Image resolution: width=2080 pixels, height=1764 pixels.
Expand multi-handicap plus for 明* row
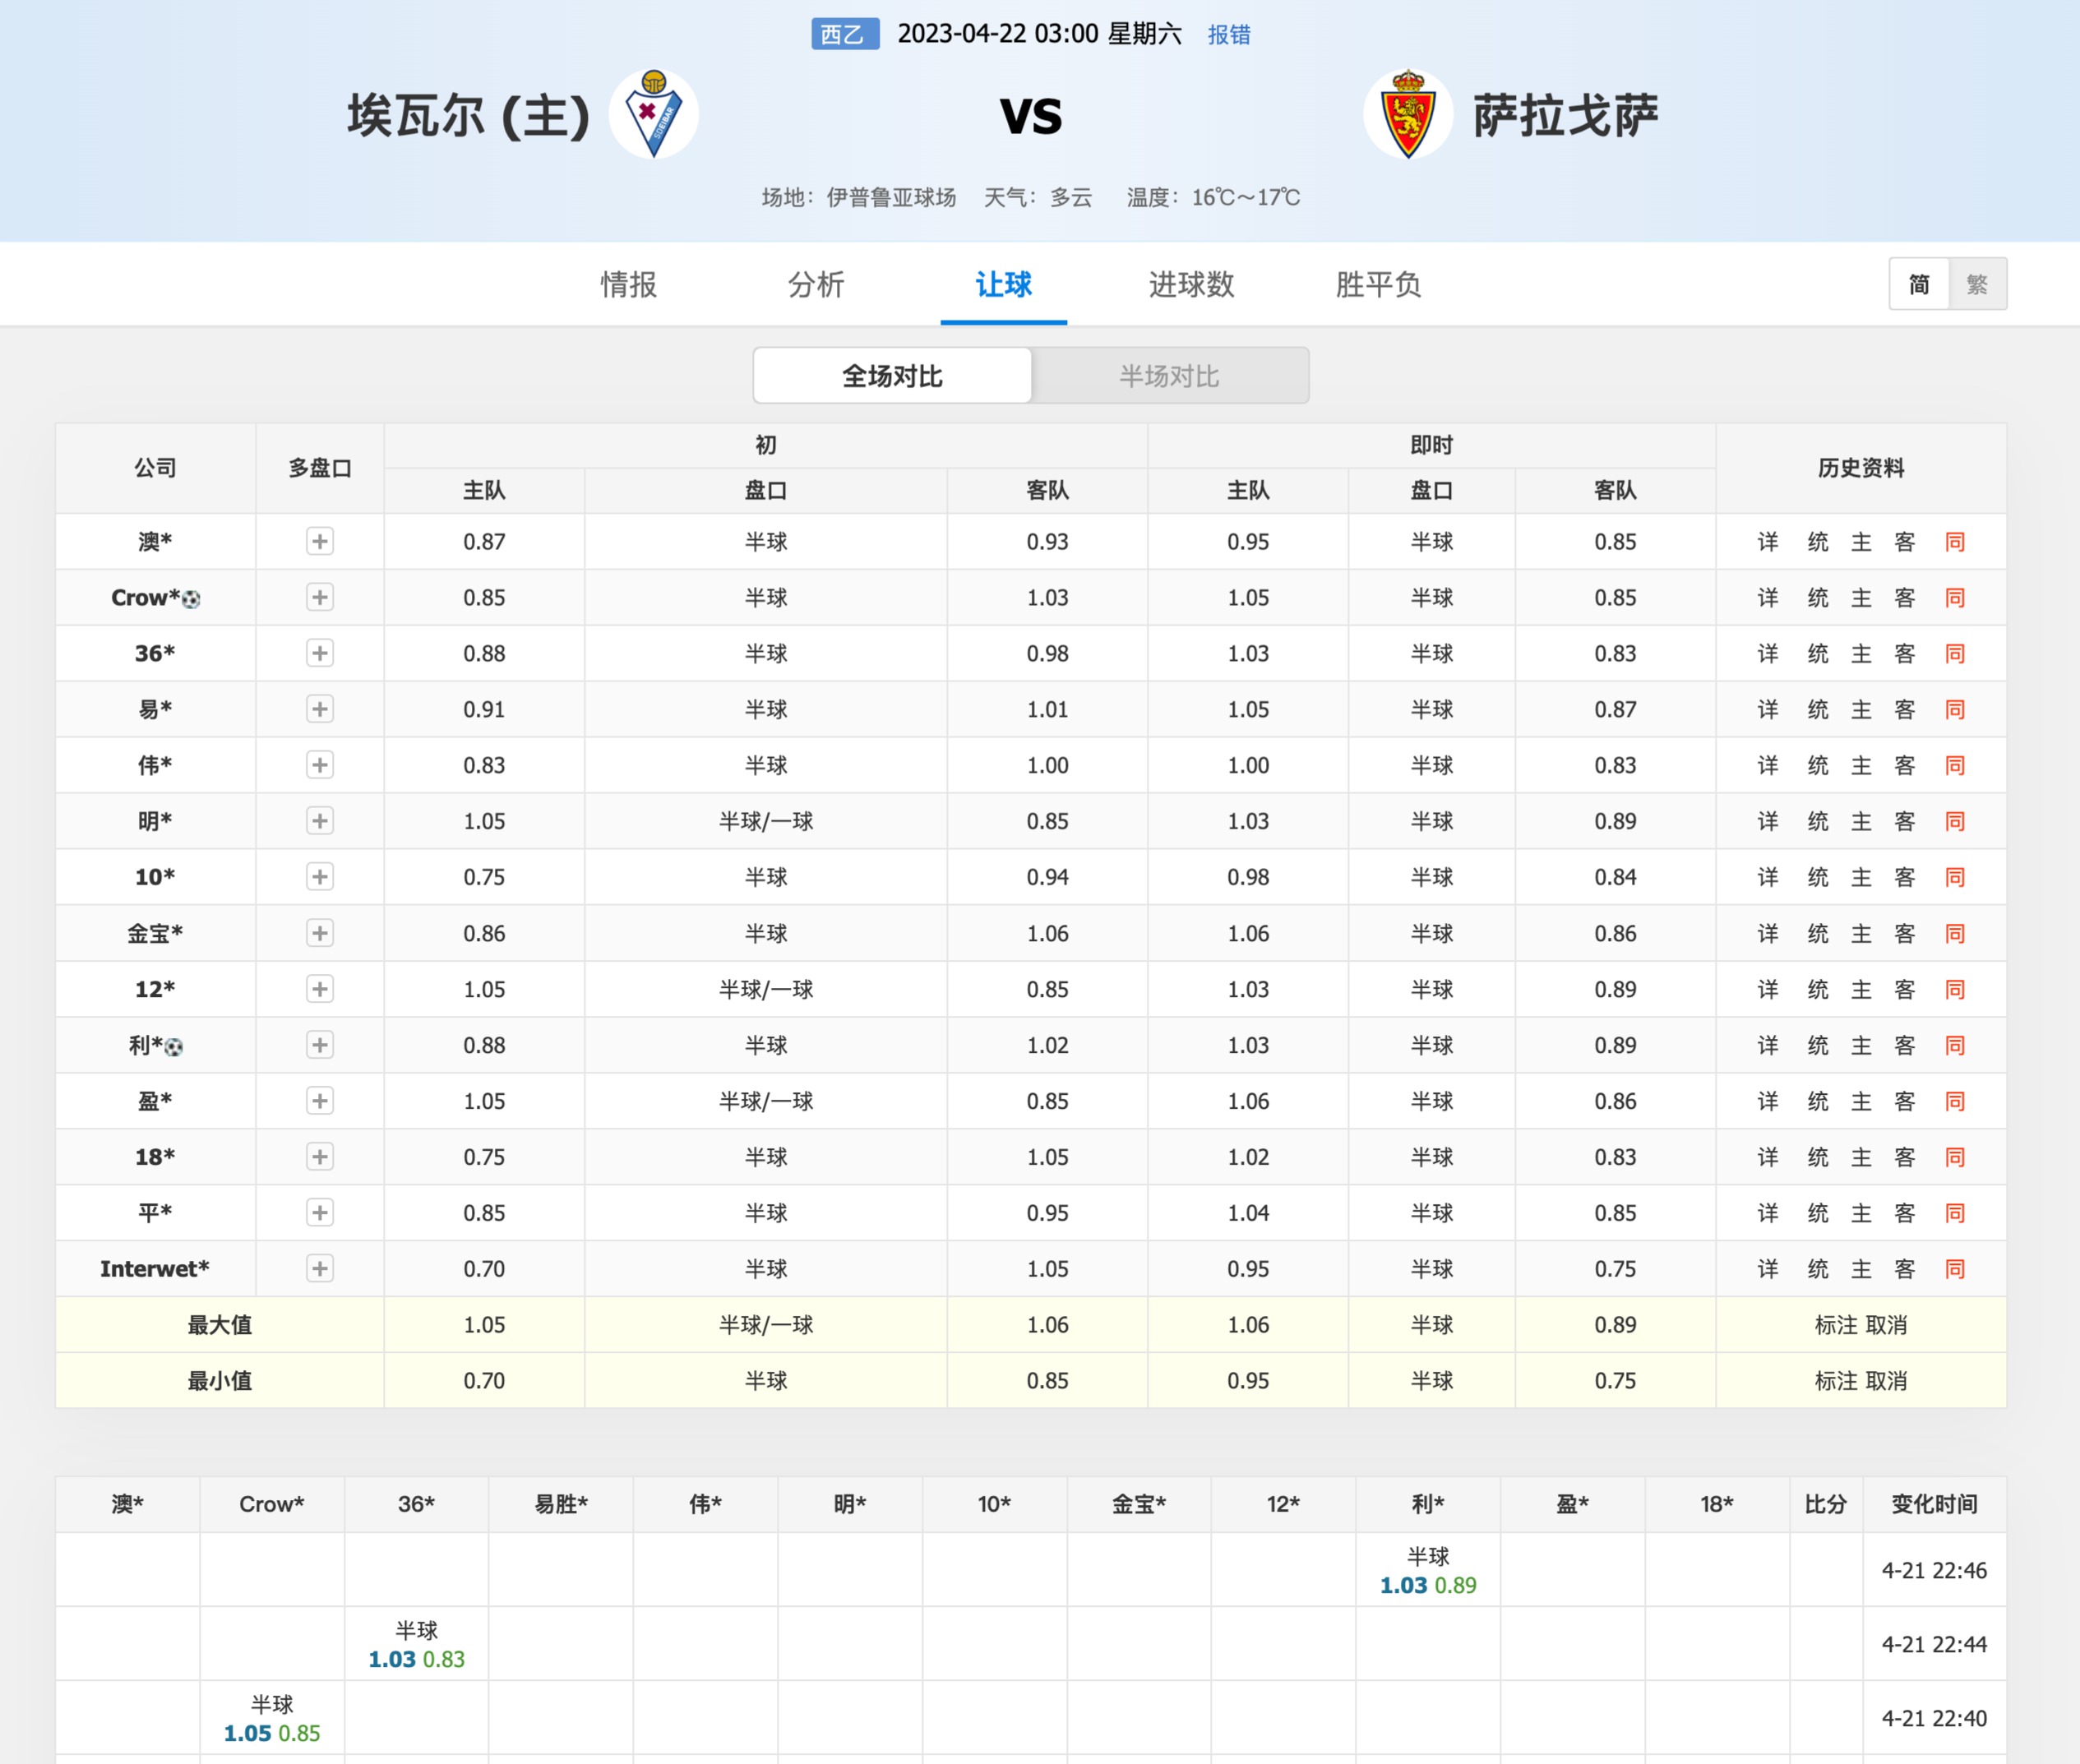point(320,822)
